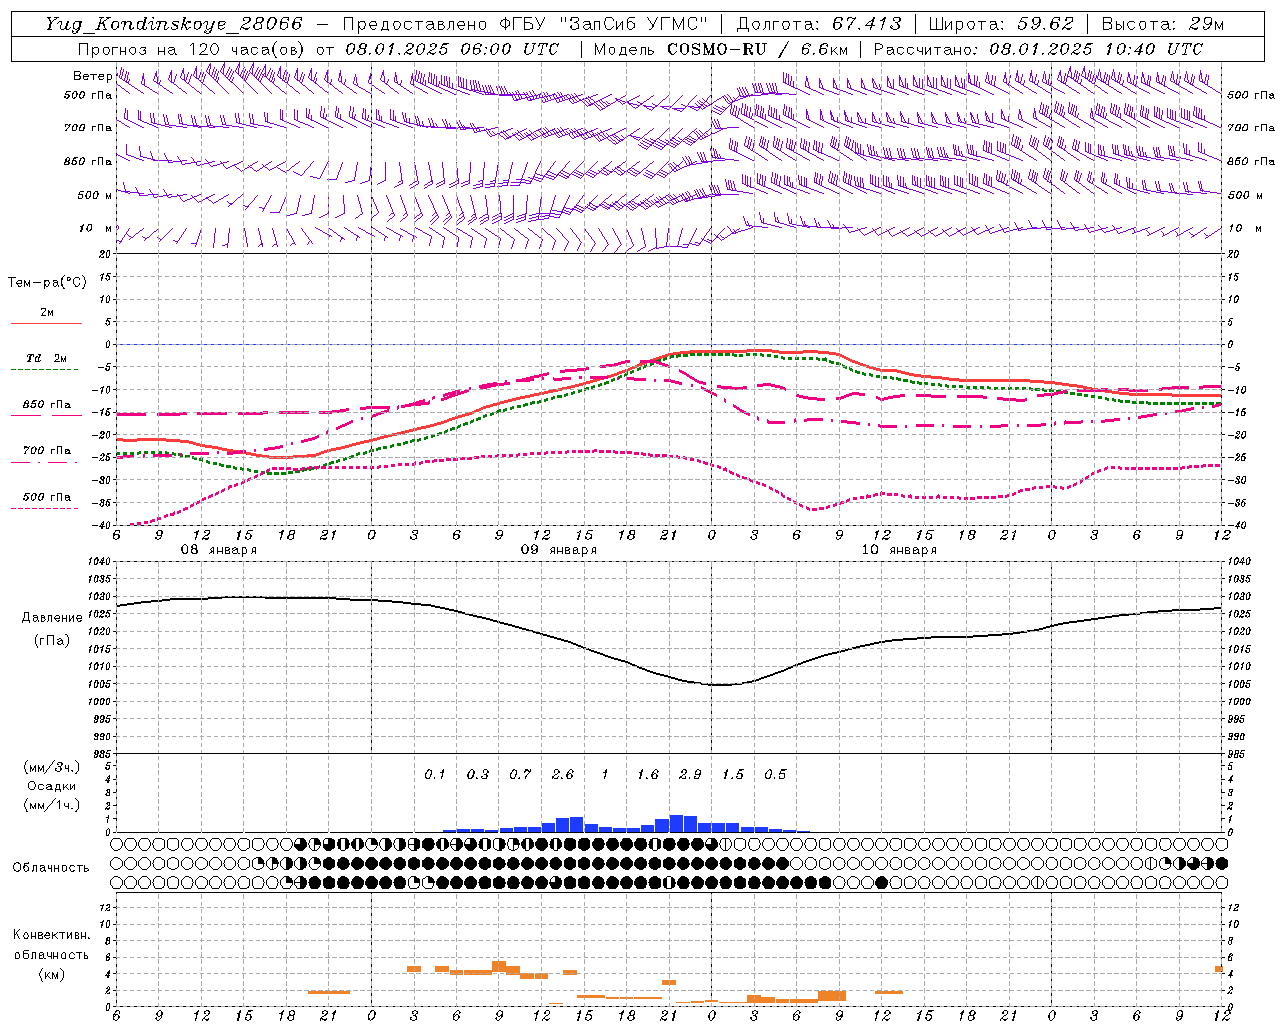
Task: Click the 0.7 precipitation amount
Action: (520, 774)
